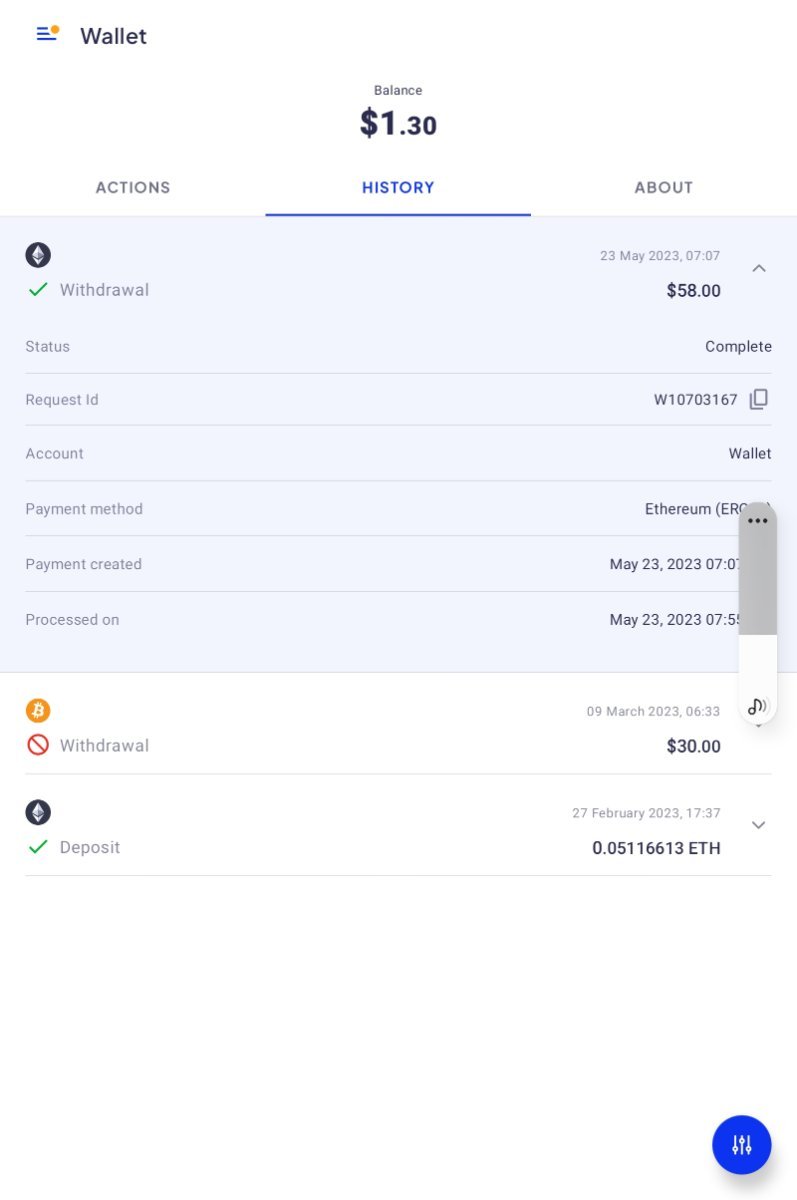Screen dimensions: 797x1200
Task: Click the green check on the deposit entry
Action: (x=38, y=847)
